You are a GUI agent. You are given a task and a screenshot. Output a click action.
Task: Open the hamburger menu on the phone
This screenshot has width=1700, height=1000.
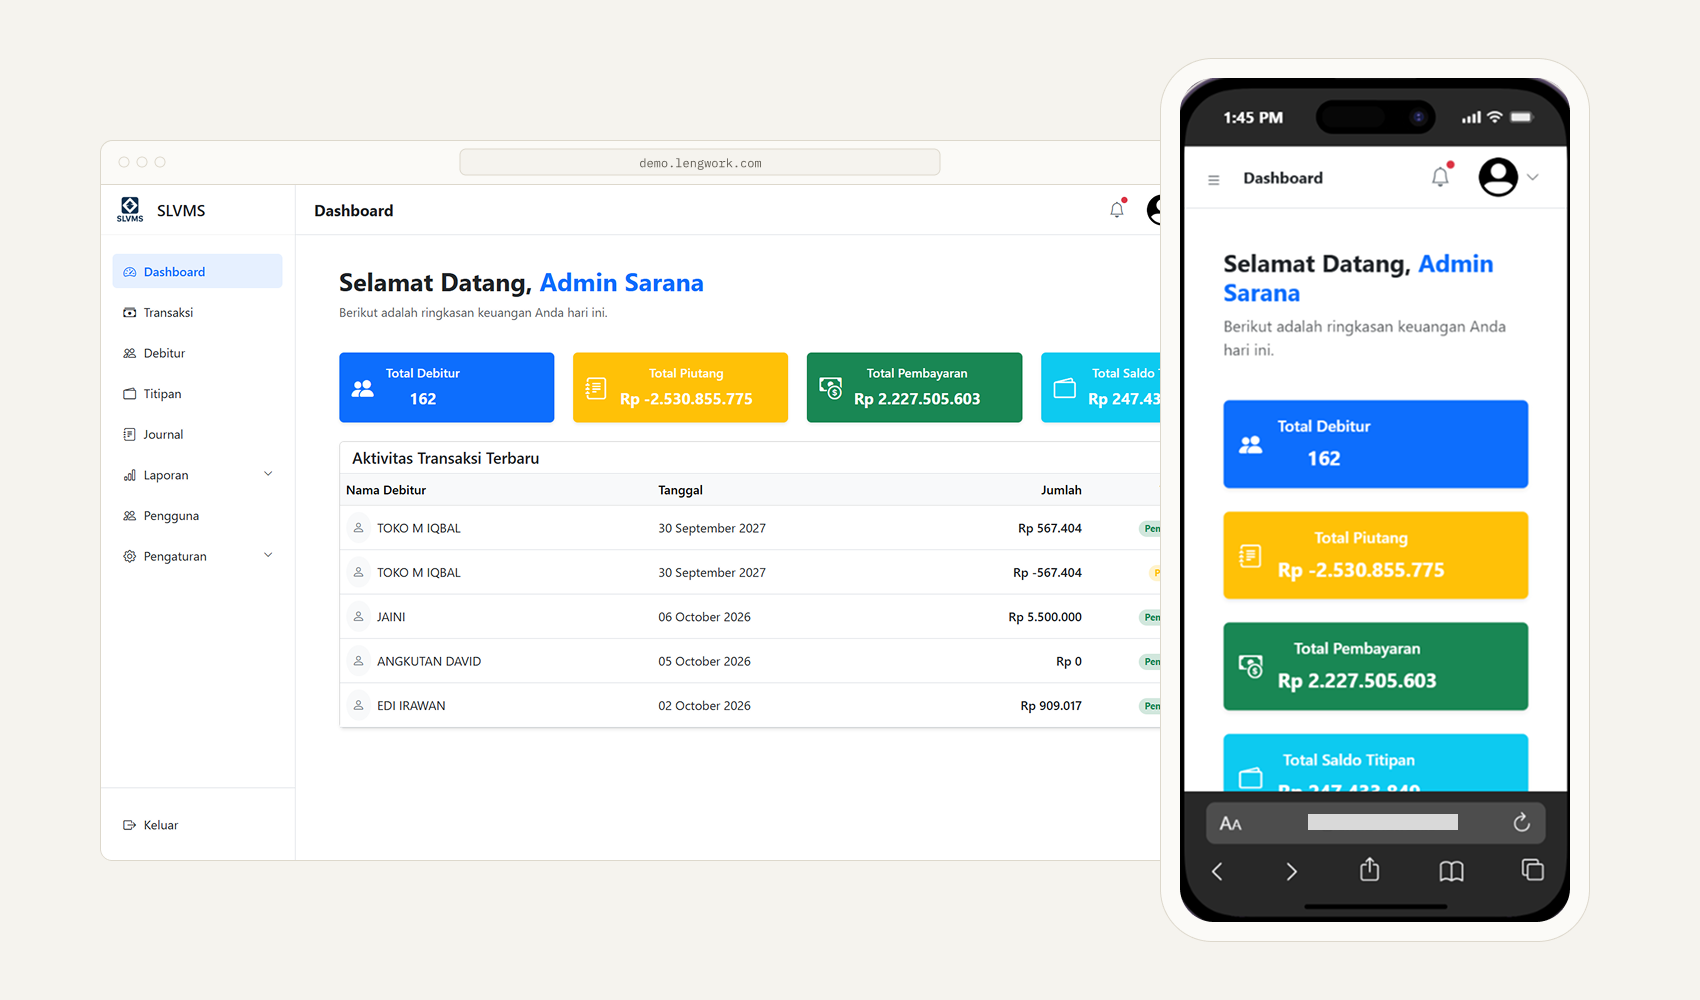coord(1214,180)
